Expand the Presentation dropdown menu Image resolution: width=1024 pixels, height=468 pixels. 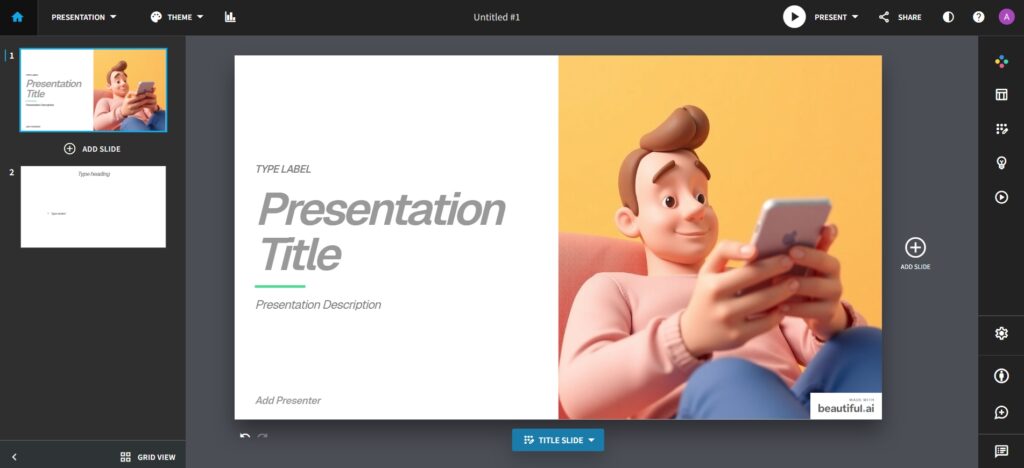pos(84,17)
